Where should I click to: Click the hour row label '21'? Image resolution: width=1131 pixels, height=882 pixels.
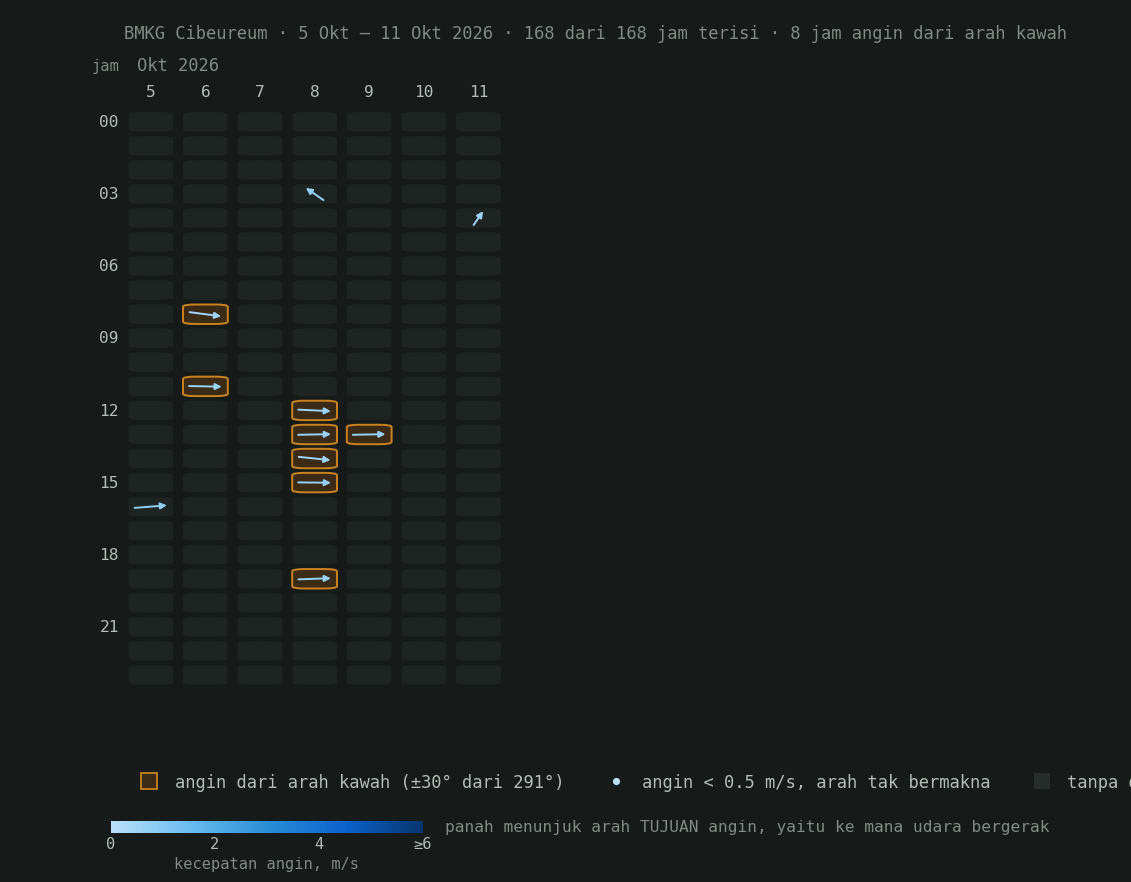tap(109, 627)
